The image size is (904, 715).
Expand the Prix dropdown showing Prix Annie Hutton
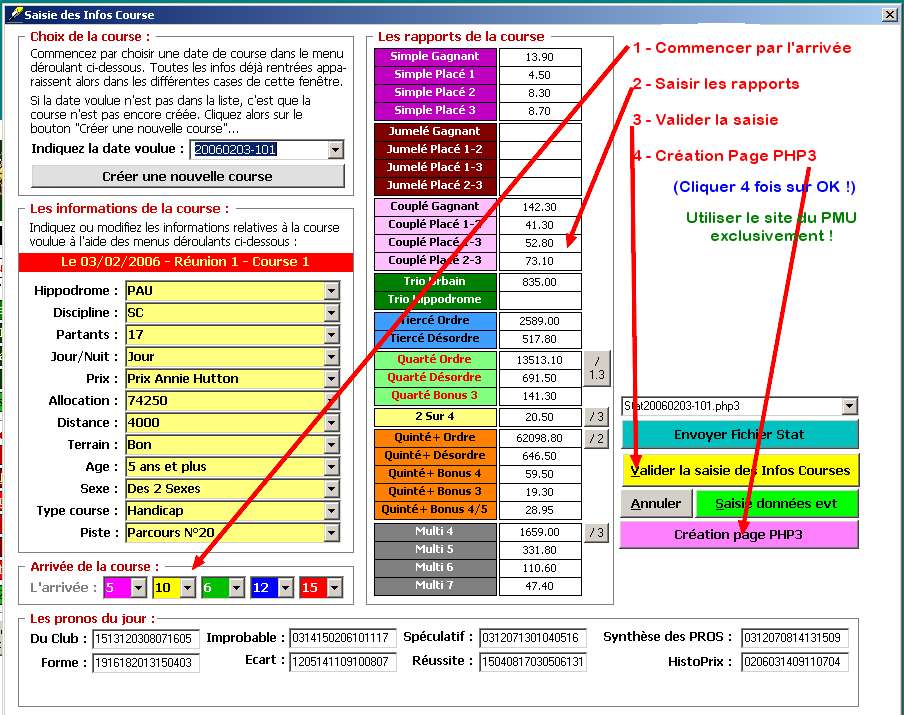point(332,379)
